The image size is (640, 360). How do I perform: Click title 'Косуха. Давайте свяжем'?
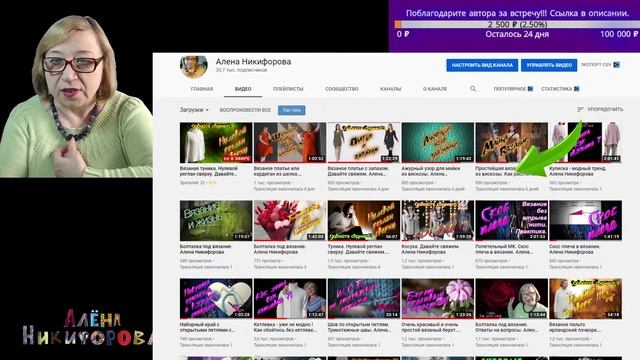(x=430, y=249)
